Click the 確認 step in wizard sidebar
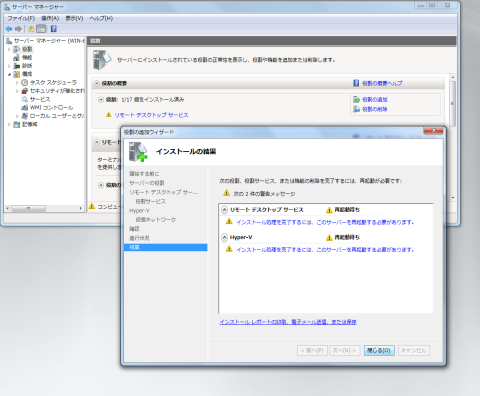Screen dimensions: 480x396 pos(134,229)
